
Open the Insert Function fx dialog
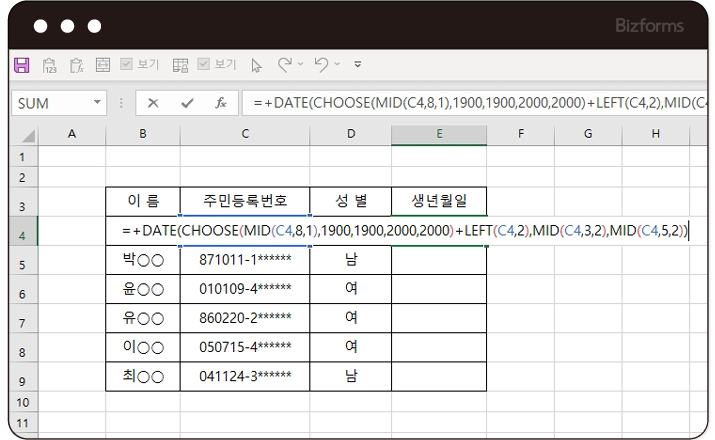221,103
